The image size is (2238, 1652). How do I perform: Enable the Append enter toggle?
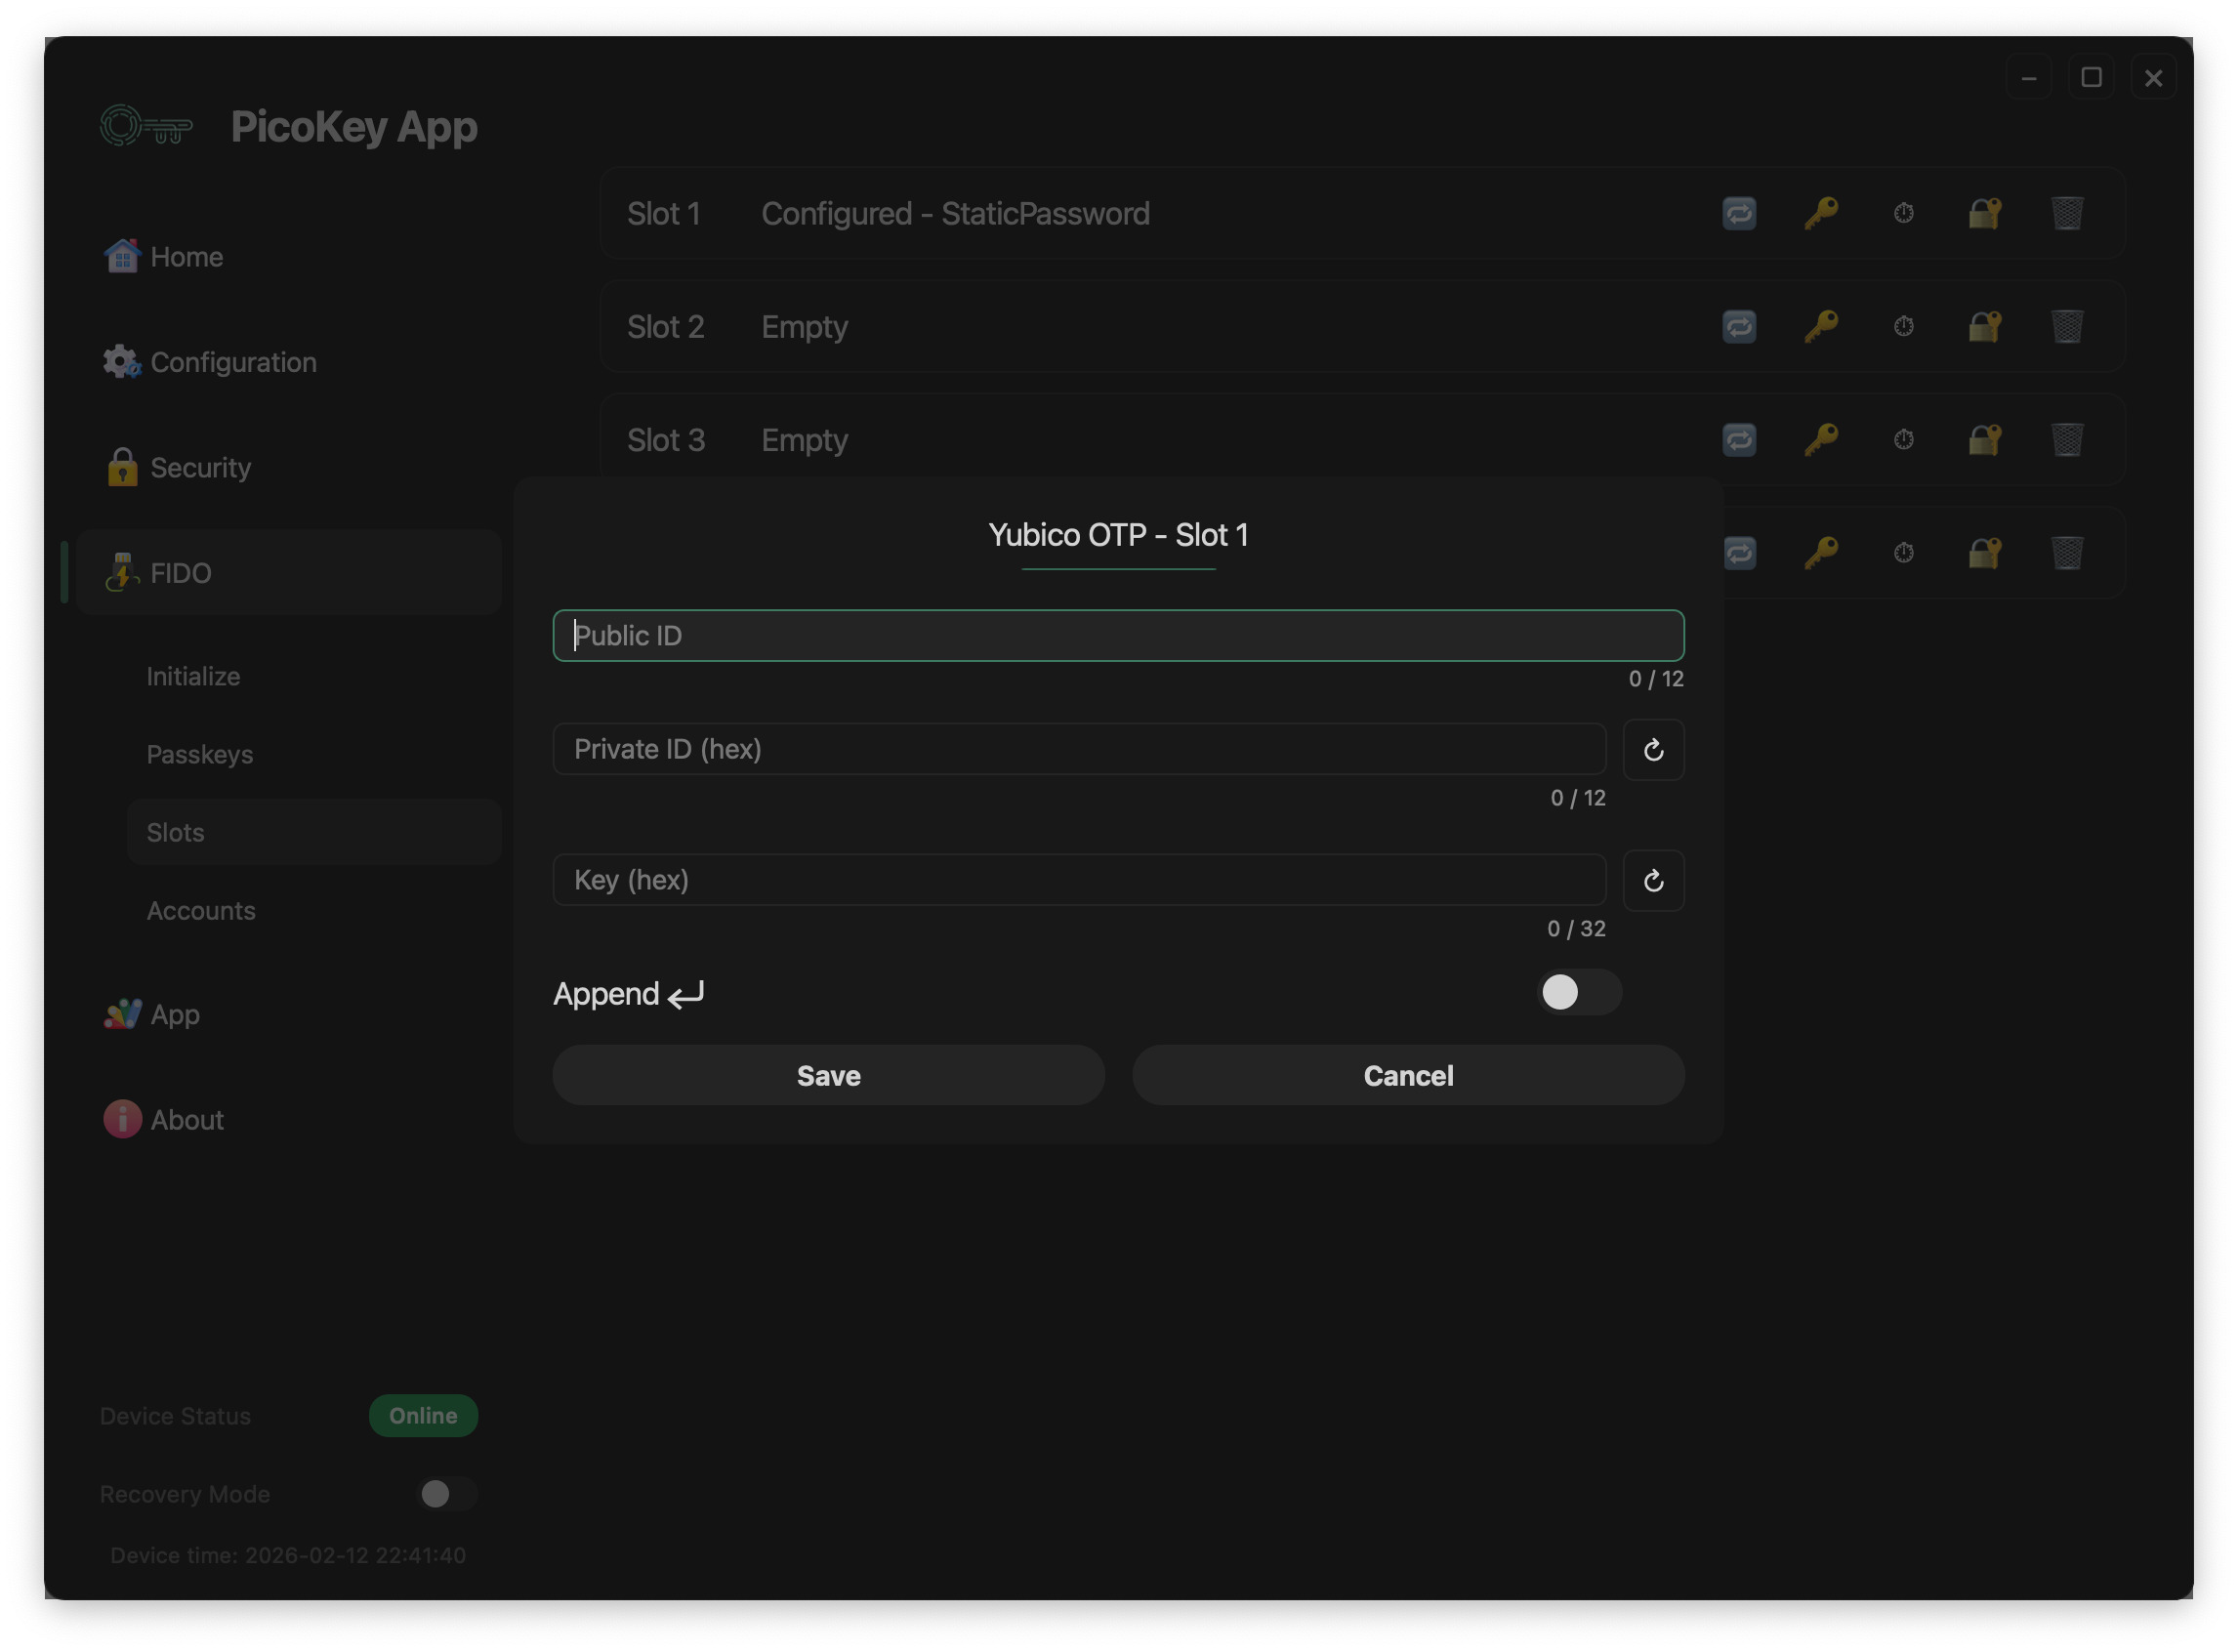click(1578, 992)
